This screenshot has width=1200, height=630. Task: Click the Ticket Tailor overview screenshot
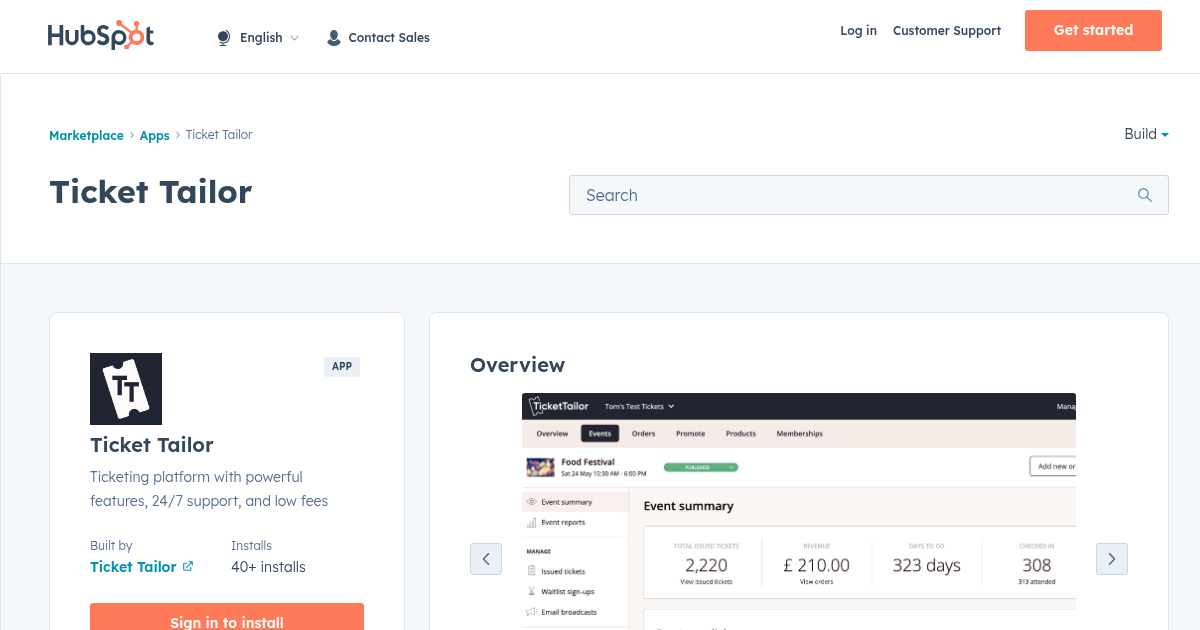798,510
